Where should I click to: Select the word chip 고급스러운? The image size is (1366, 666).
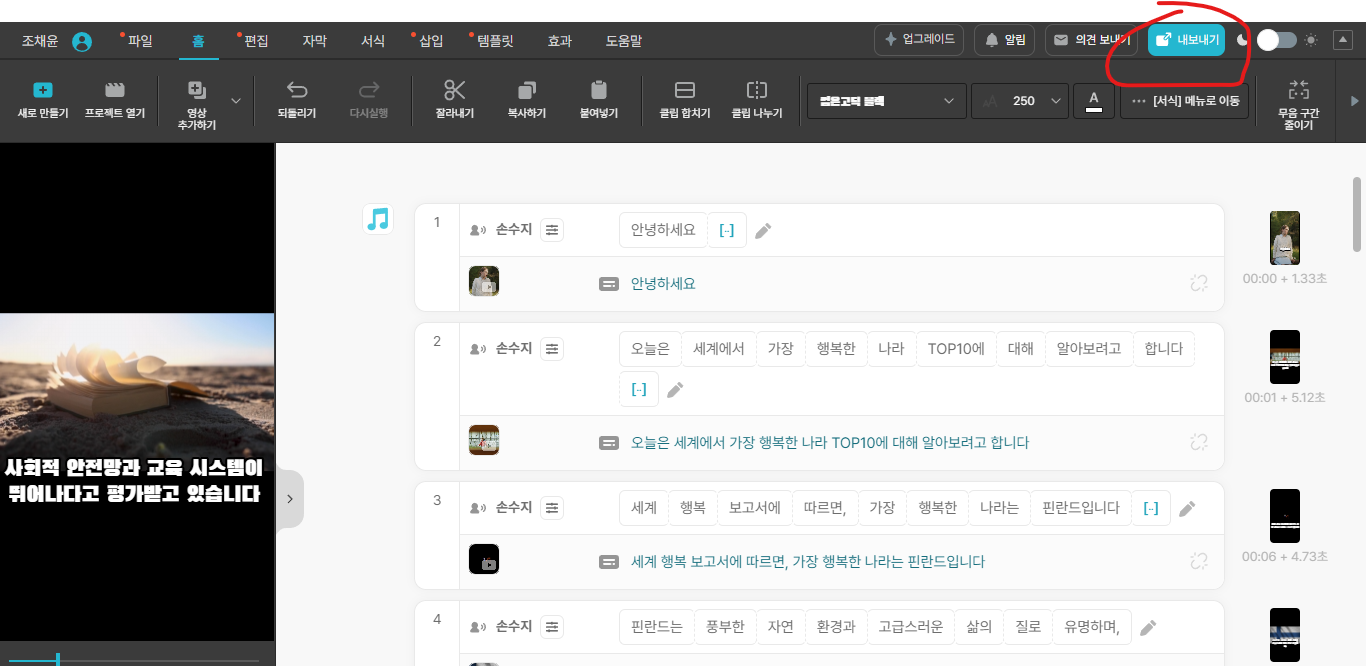910,627
